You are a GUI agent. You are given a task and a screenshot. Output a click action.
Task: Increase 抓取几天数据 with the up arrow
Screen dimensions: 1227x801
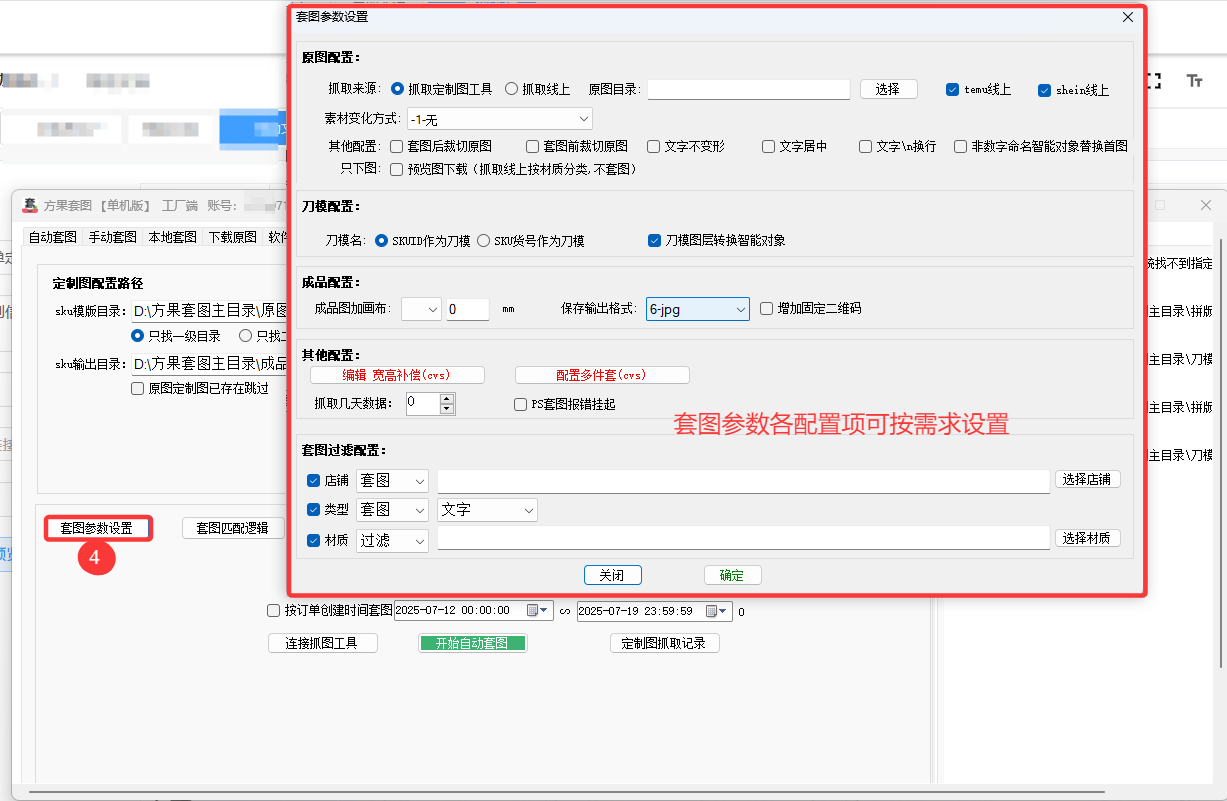tap(447, 398)
